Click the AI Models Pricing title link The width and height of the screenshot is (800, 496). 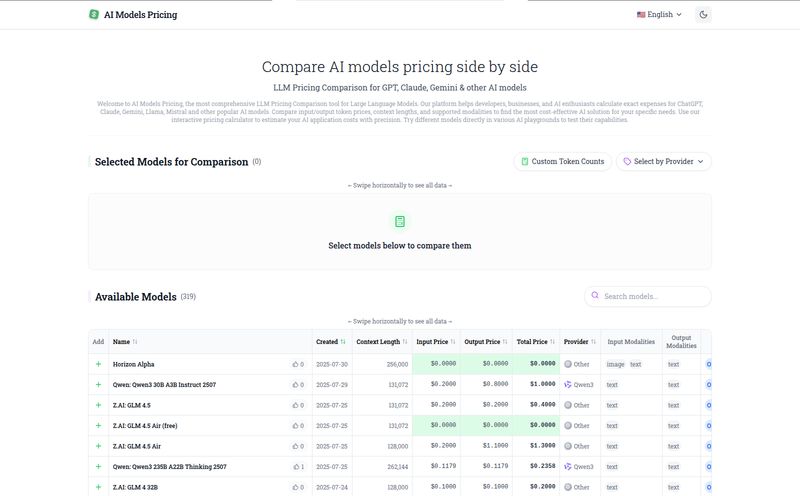click(140, 15)
